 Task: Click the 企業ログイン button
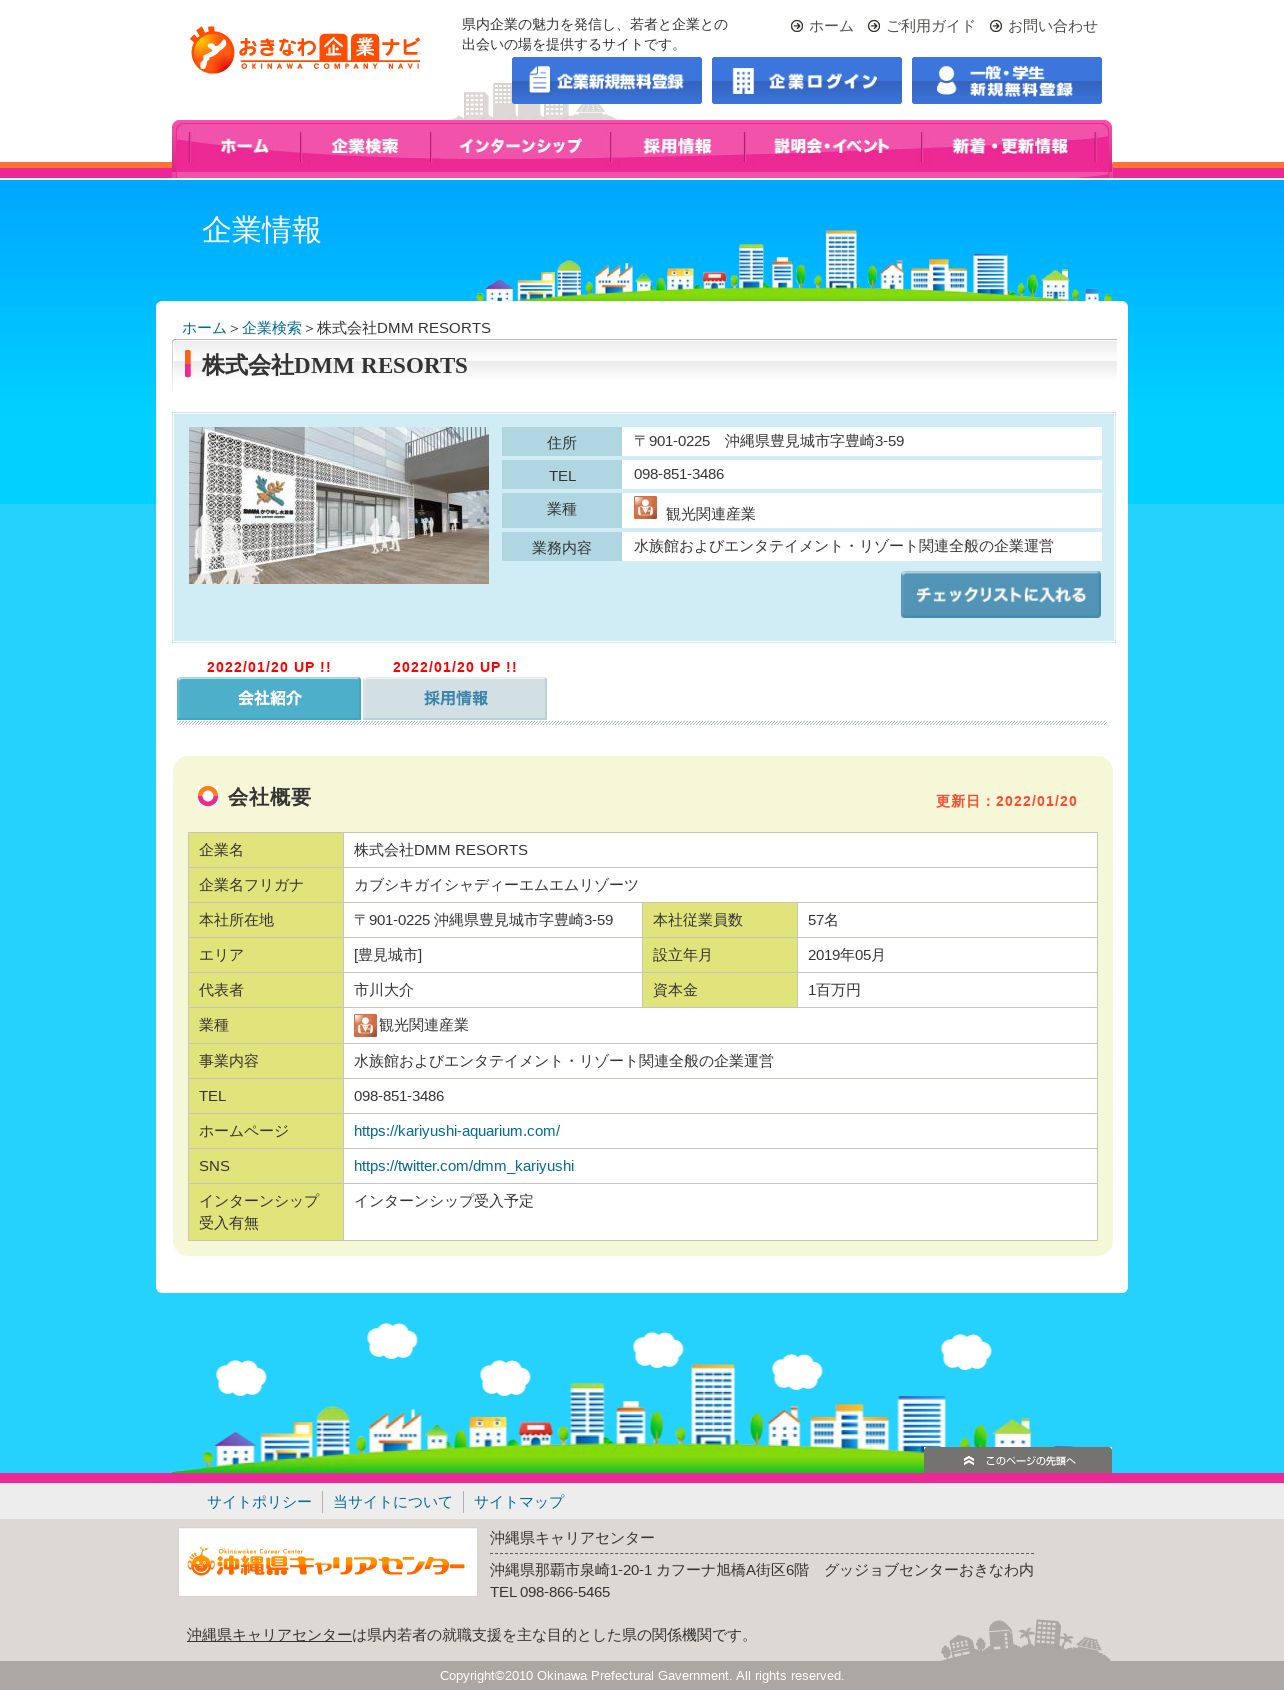click(807, 80)
